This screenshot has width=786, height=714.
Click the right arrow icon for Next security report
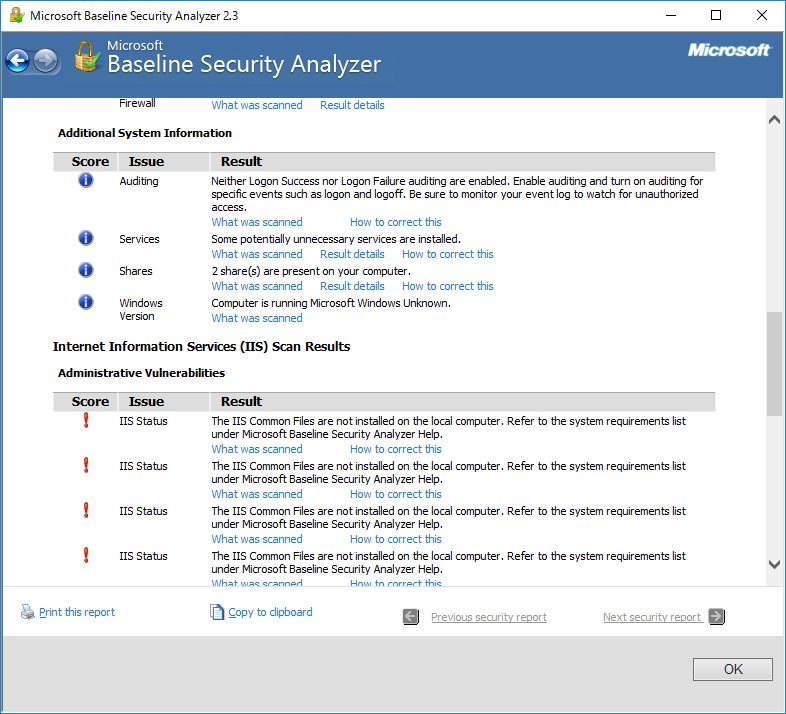coord(717,616)
